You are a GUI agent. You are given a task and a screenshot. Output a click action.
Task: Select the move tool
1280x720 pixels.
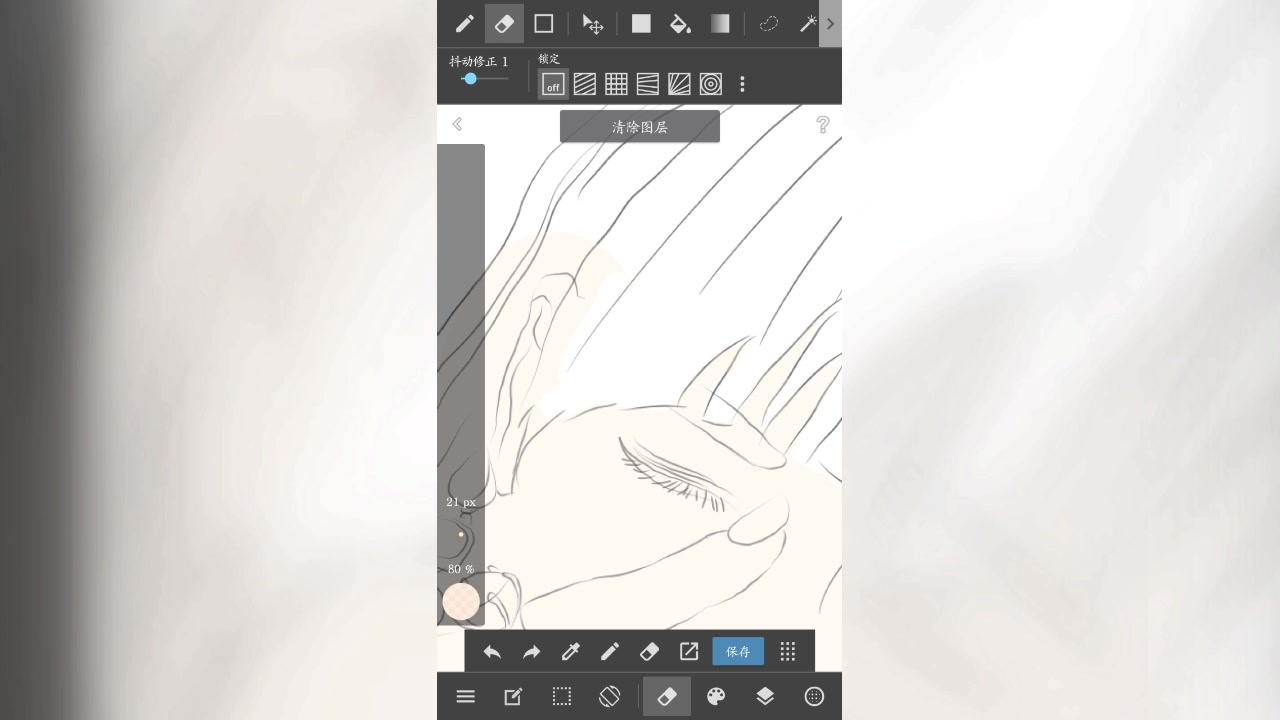point(593,24)
